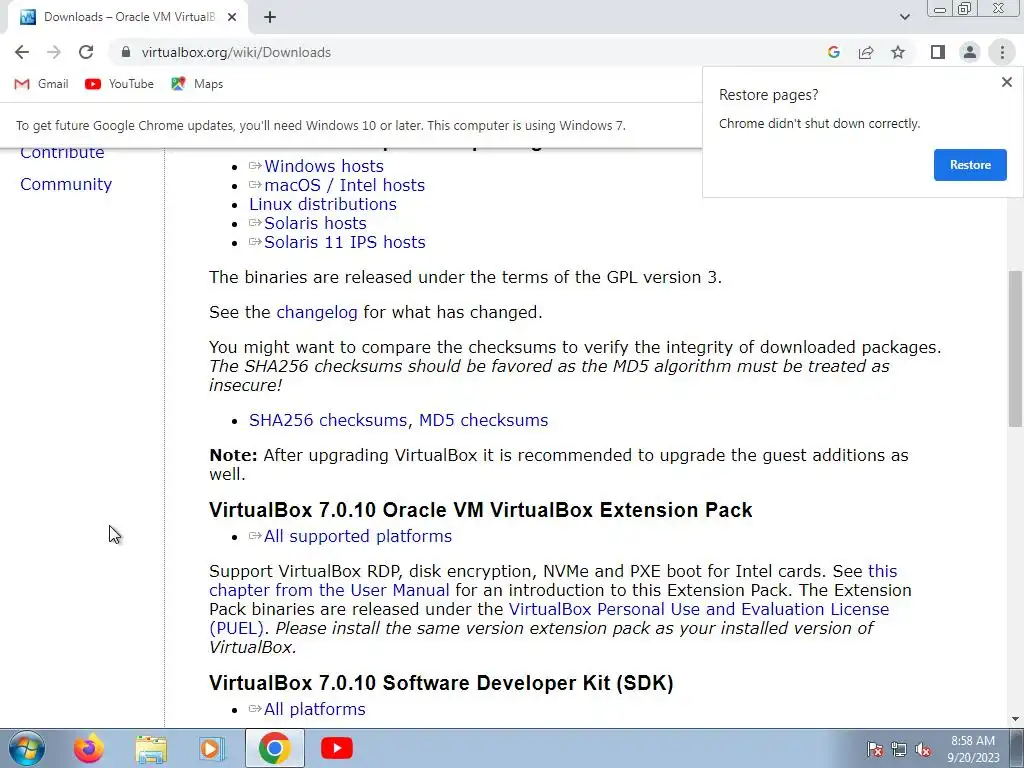Open Windows Explorer from the taskbar
Viewport: 1024px width, 768px height.
click(x=151, y=749)
